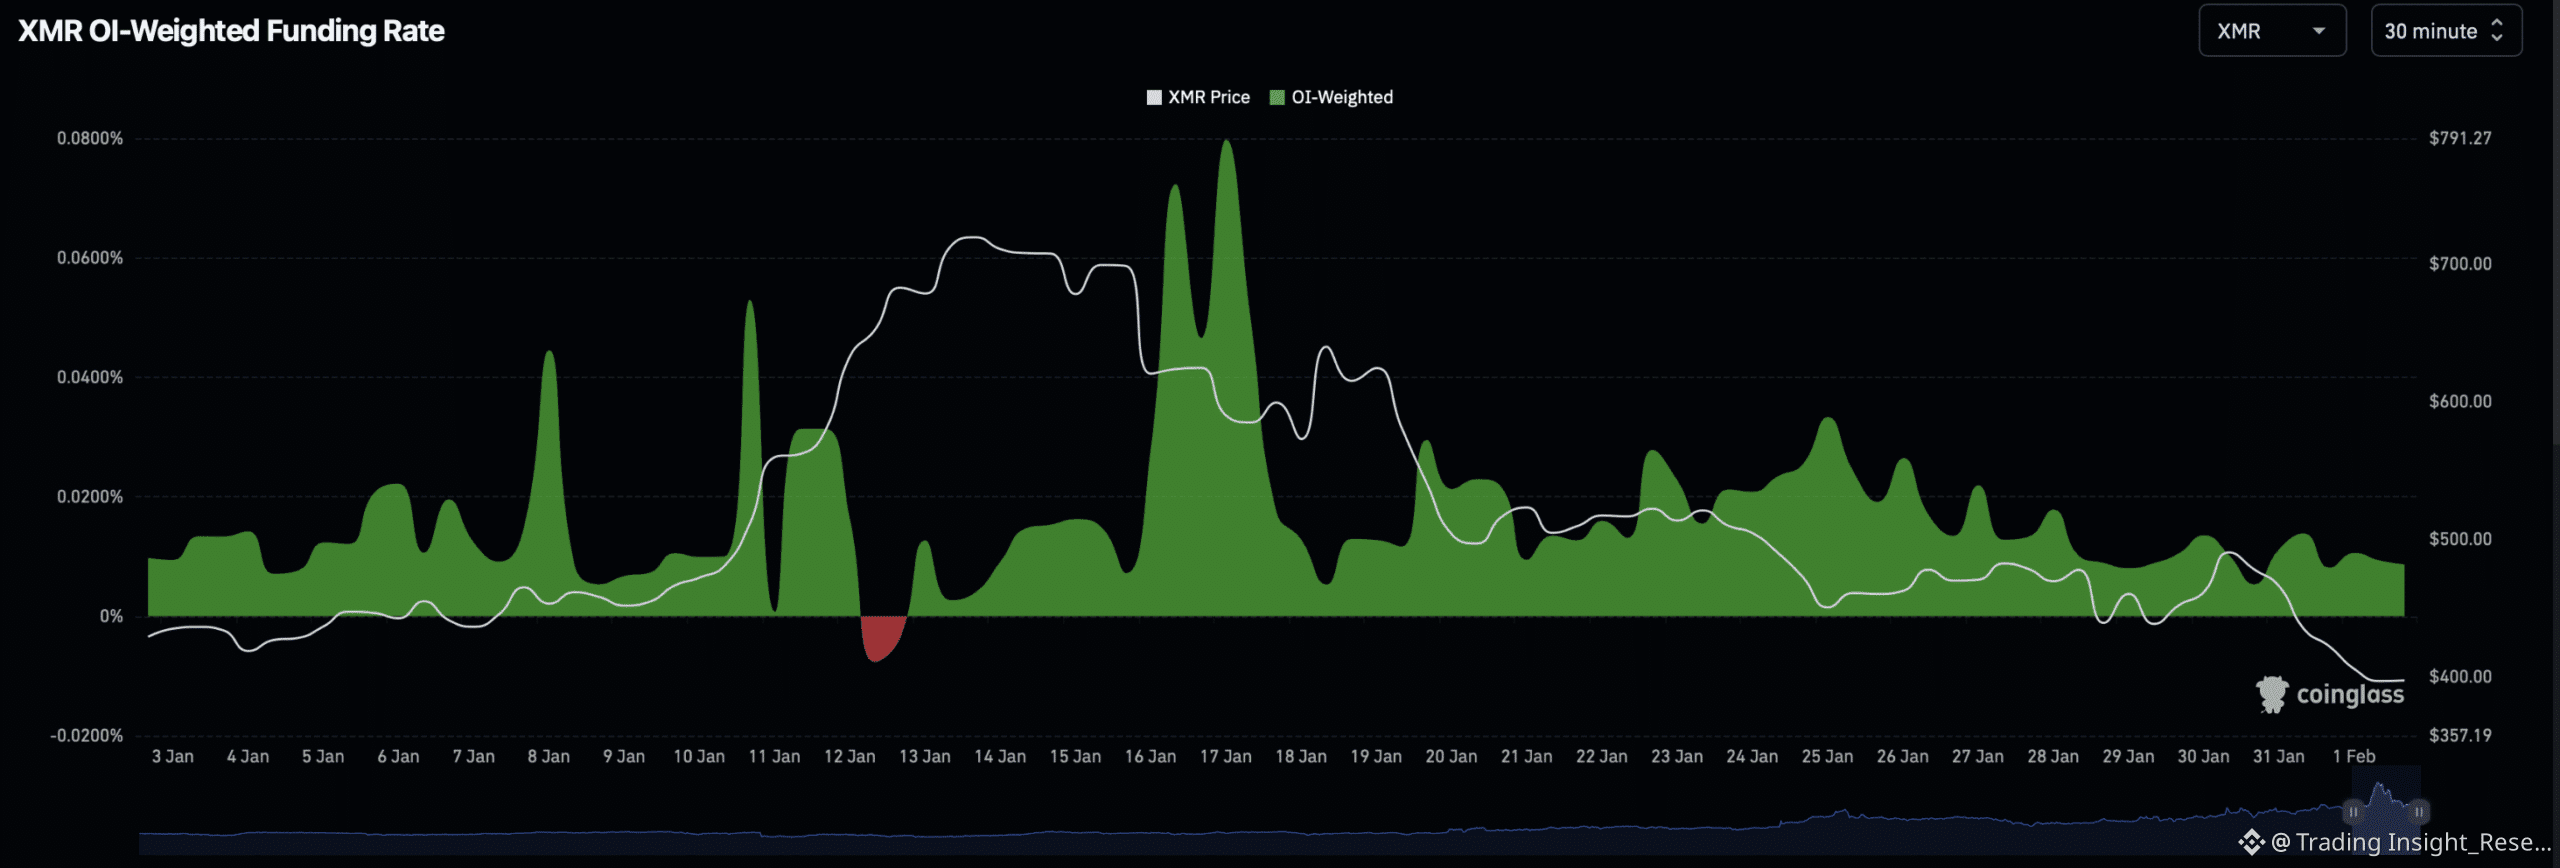Click the 9 Jan date label
The height and width of the screenshot is (868, 2560).
[x=624, y=757]
